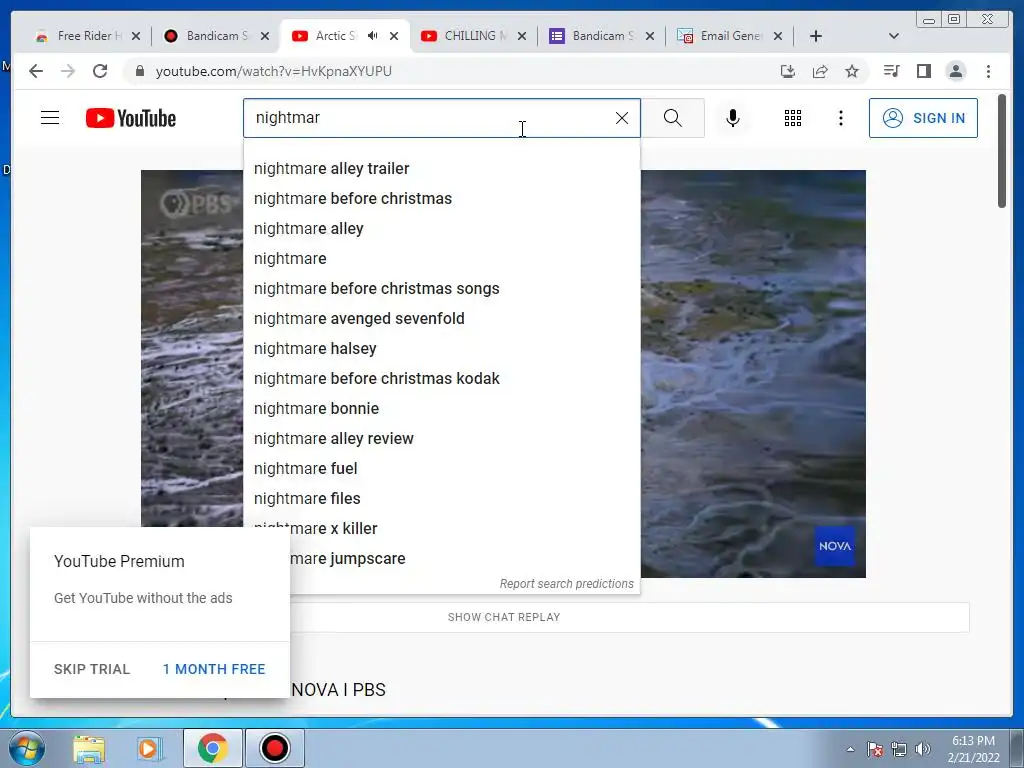Open the Chrome profile avatar

(x=956, y=71)
